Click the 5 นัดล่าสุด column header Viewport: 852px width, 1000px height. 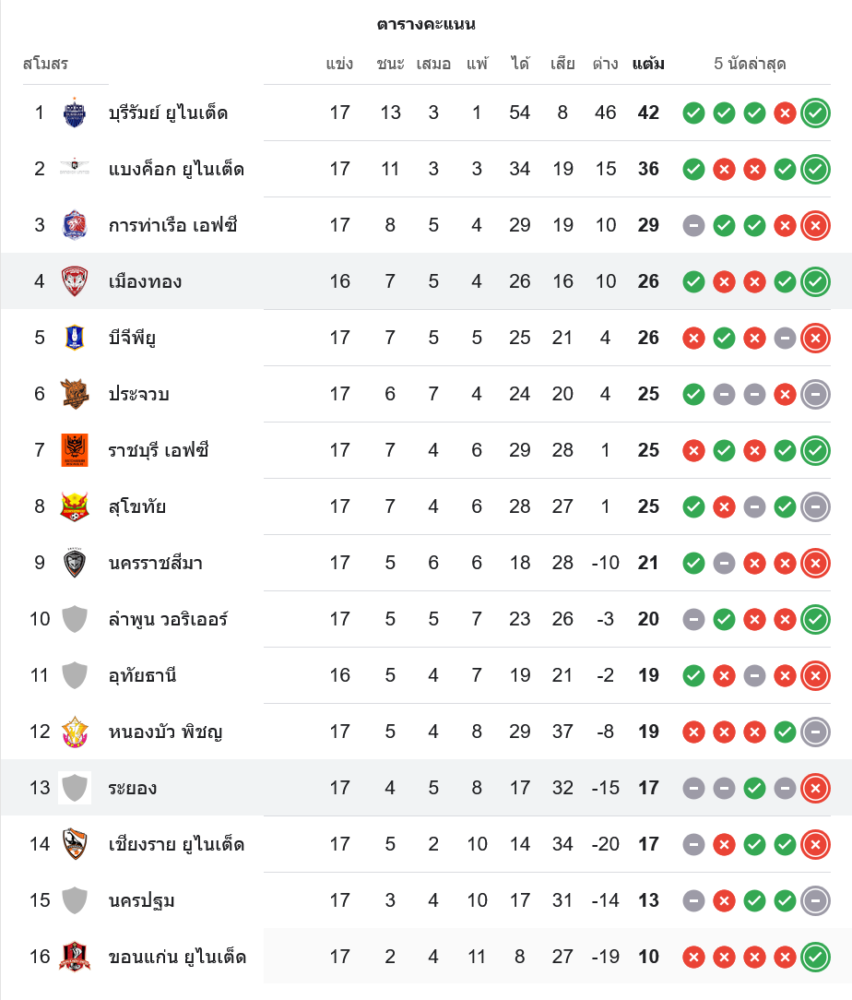click(750, 64)
